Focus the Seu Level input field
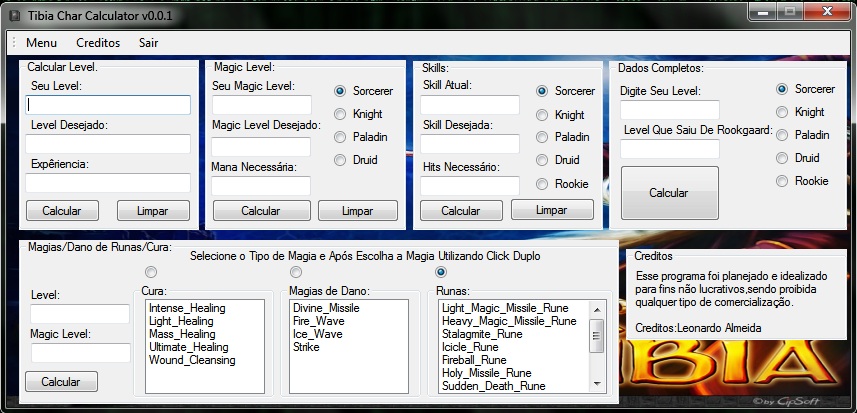Screen dimensions: 857x413 108,105
